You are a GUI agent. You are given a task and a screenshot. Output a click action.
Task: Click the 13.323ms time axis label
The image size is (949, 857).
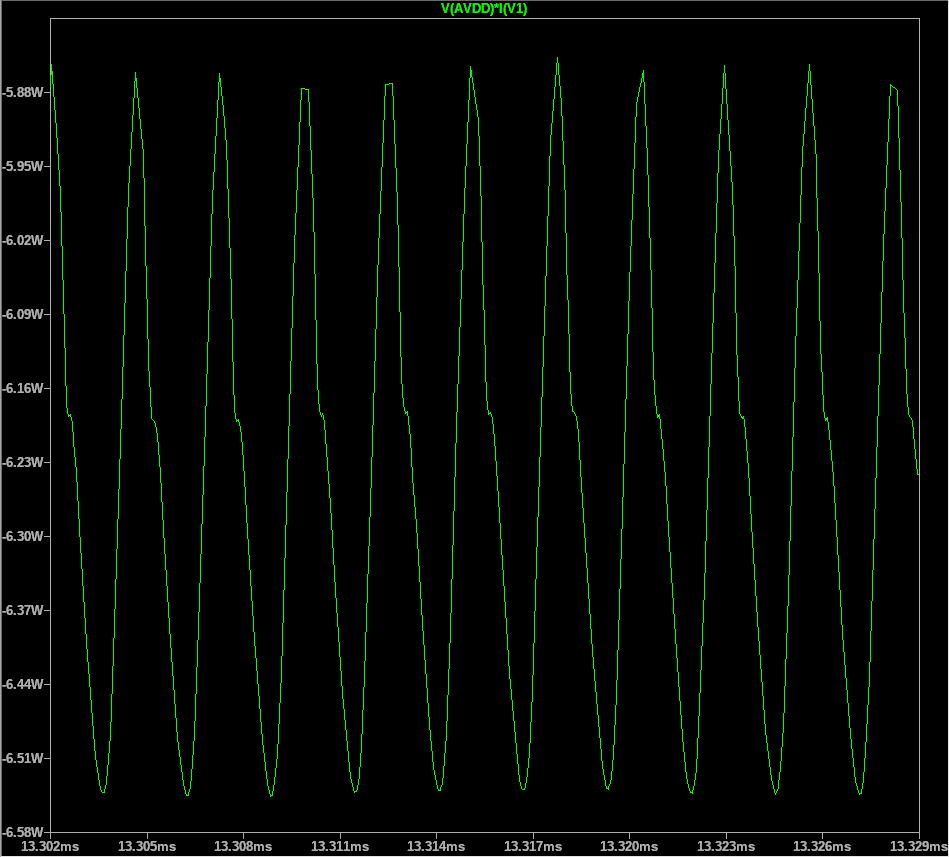click(726, 846)
